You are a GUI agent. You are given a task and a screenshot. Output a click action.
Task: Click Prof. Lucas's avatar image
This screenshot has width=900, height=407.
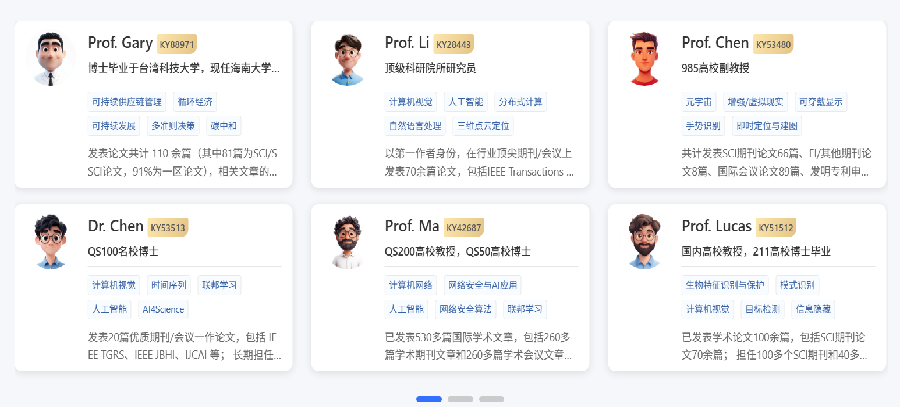click(644, 241)
